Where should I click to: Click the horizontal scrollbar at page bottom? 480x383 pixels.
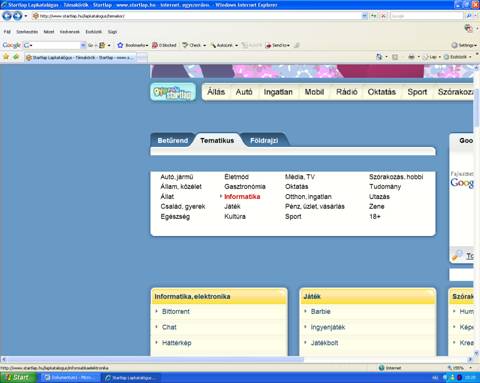(154, 359)
